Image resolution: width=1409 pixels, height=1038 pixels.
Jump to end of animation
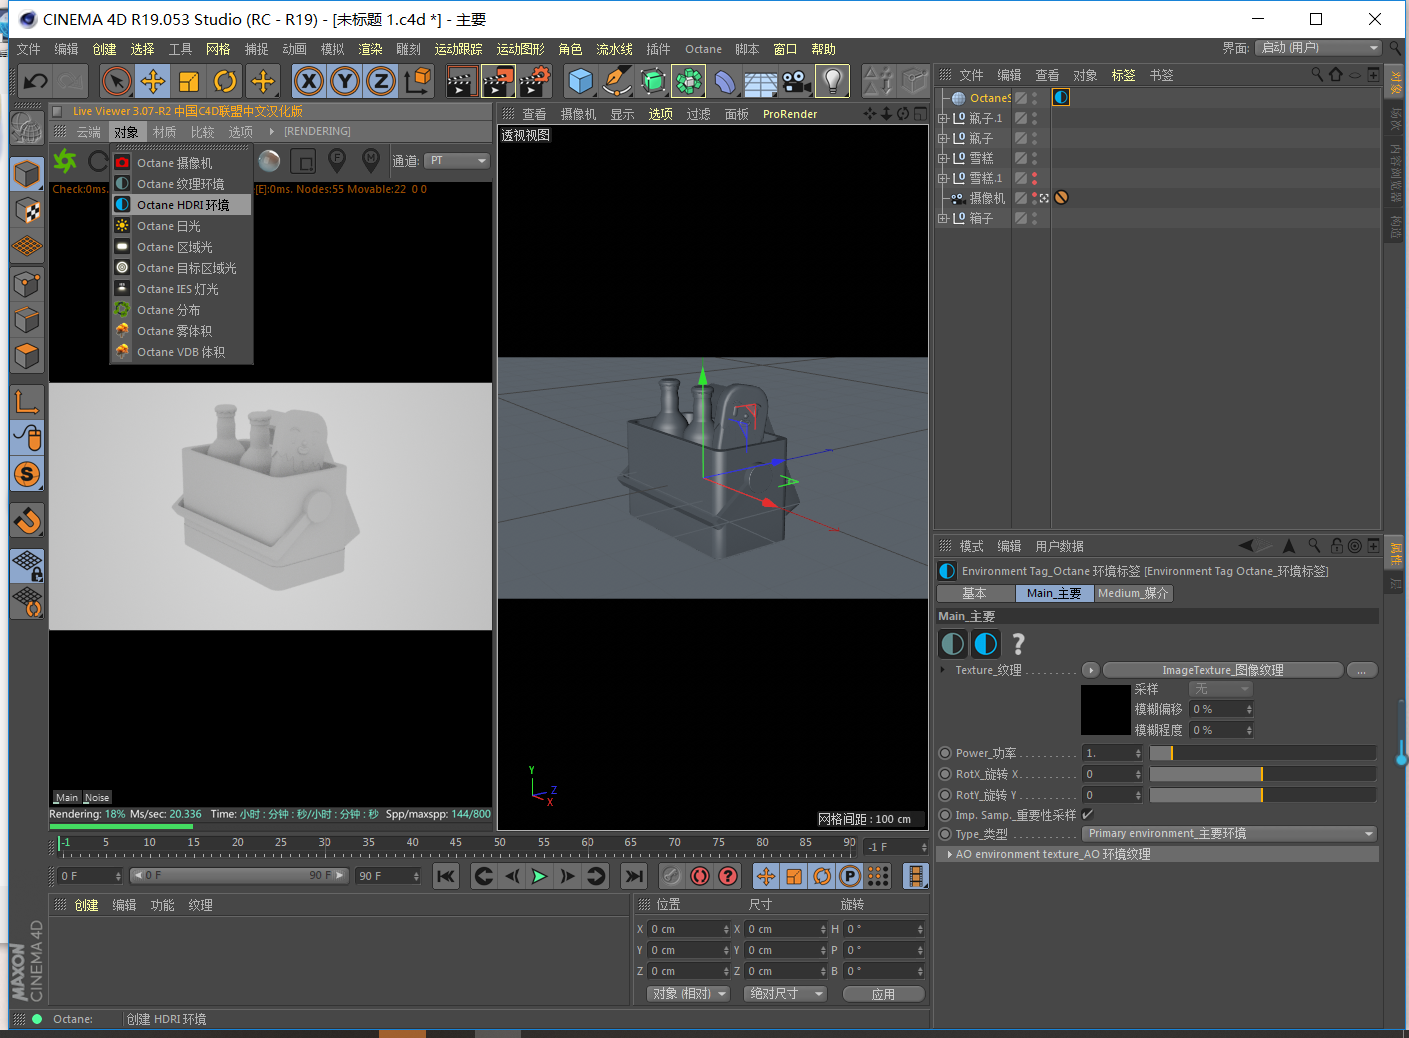tap(634, 876)
